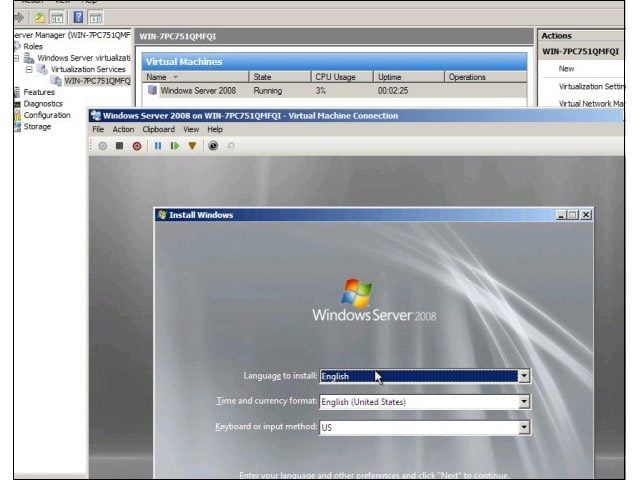Click the grayed-out start button in VM toolbar
Image resolution: width=640 pixels, height=480 pixels.
(x=102, y=146)
